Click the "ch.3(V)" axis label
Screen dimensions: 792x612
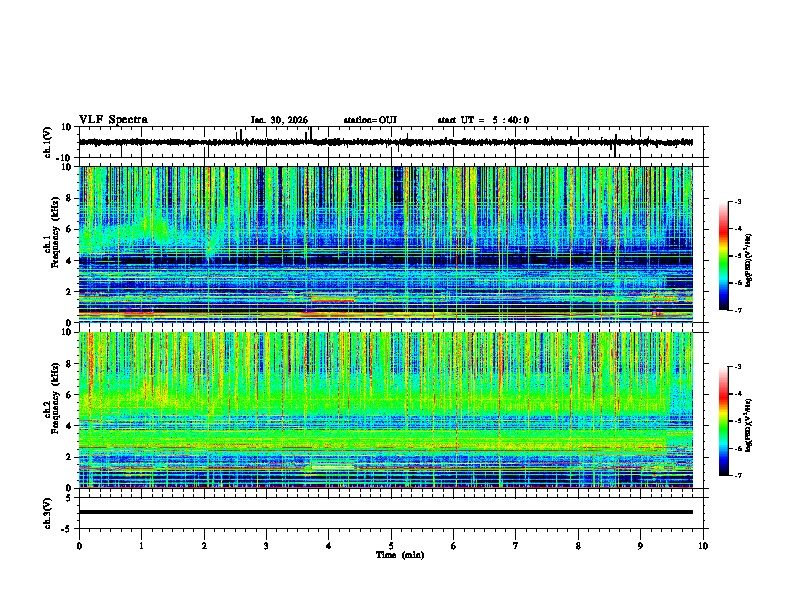[x=48, y=513]
